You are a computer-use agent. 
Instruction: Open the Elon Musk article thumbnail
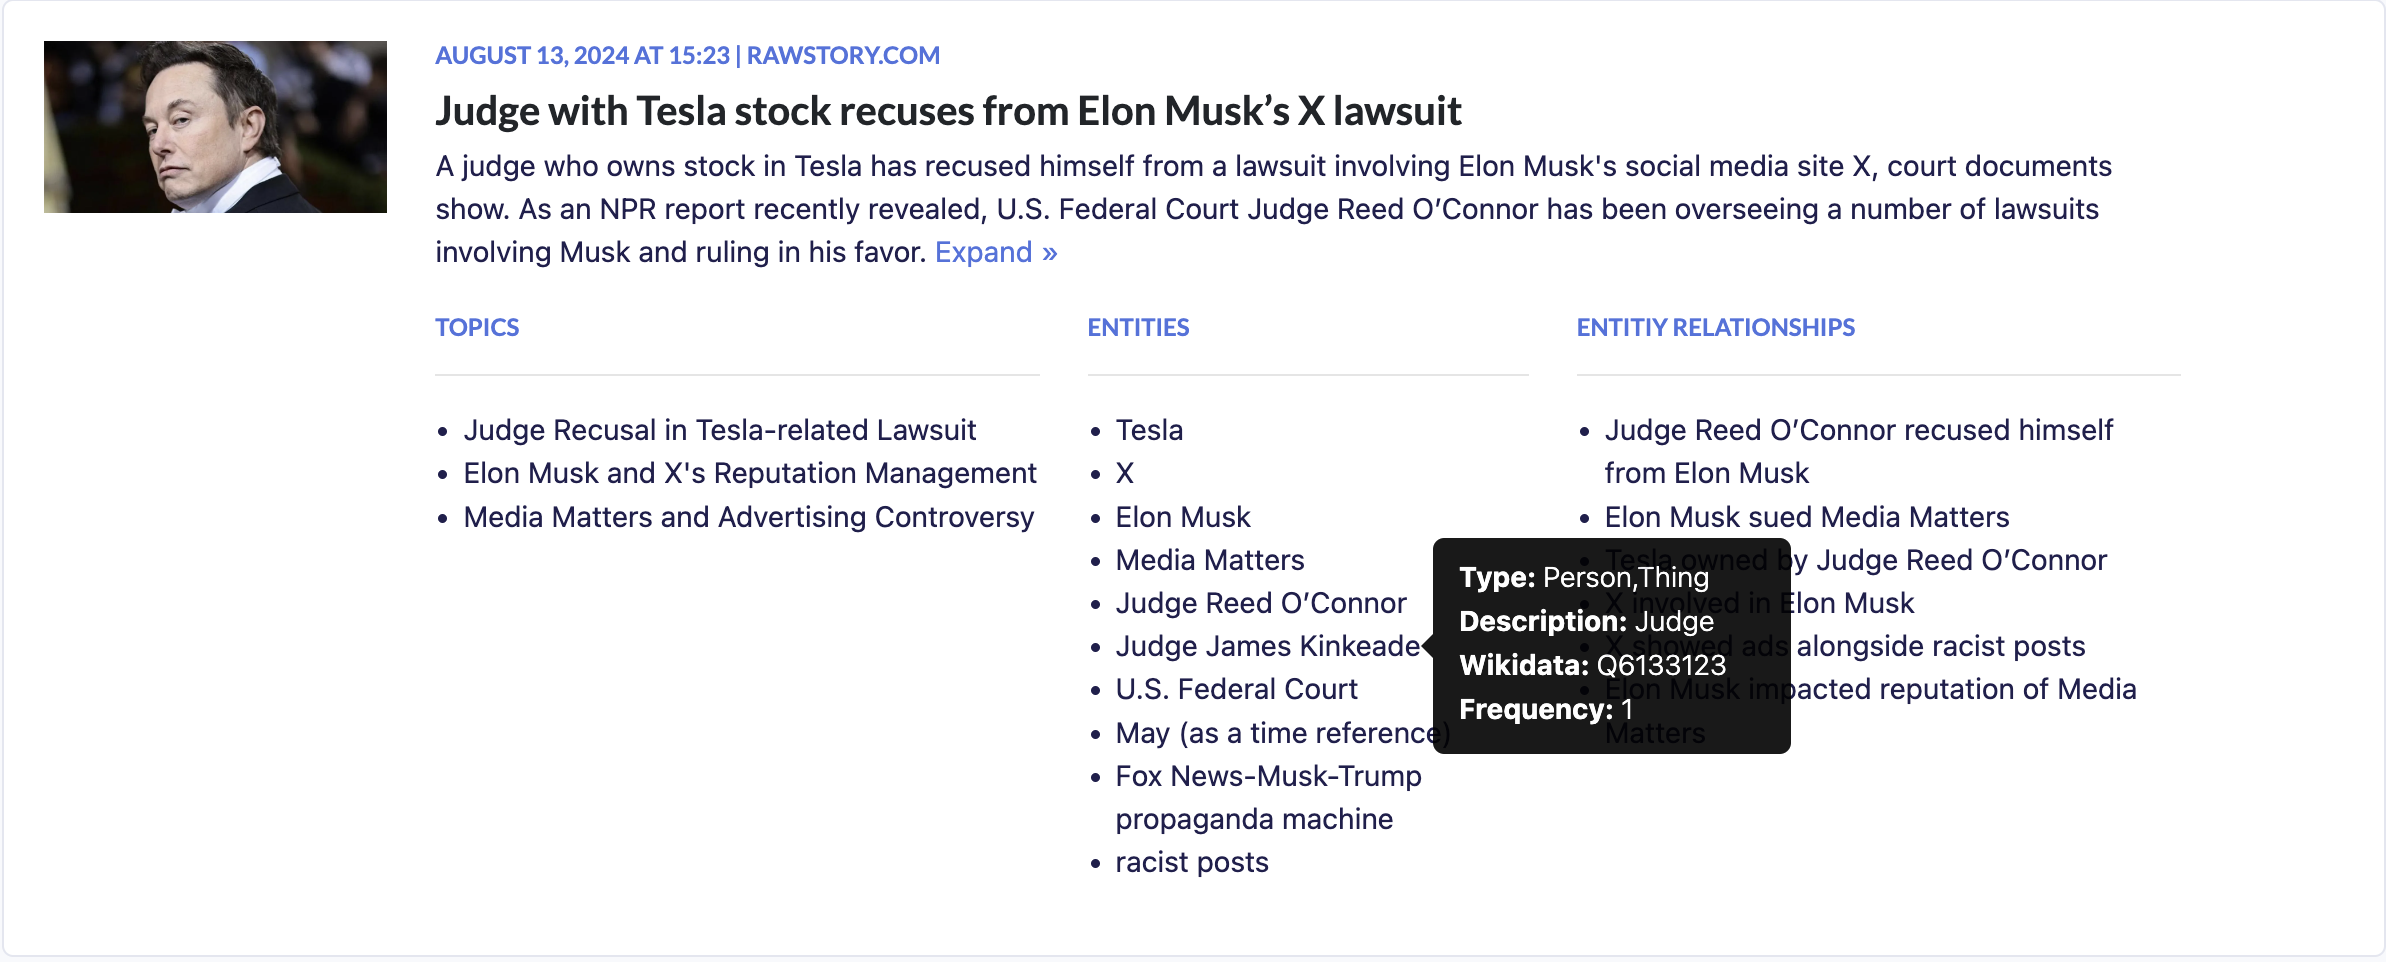(215, 127)
